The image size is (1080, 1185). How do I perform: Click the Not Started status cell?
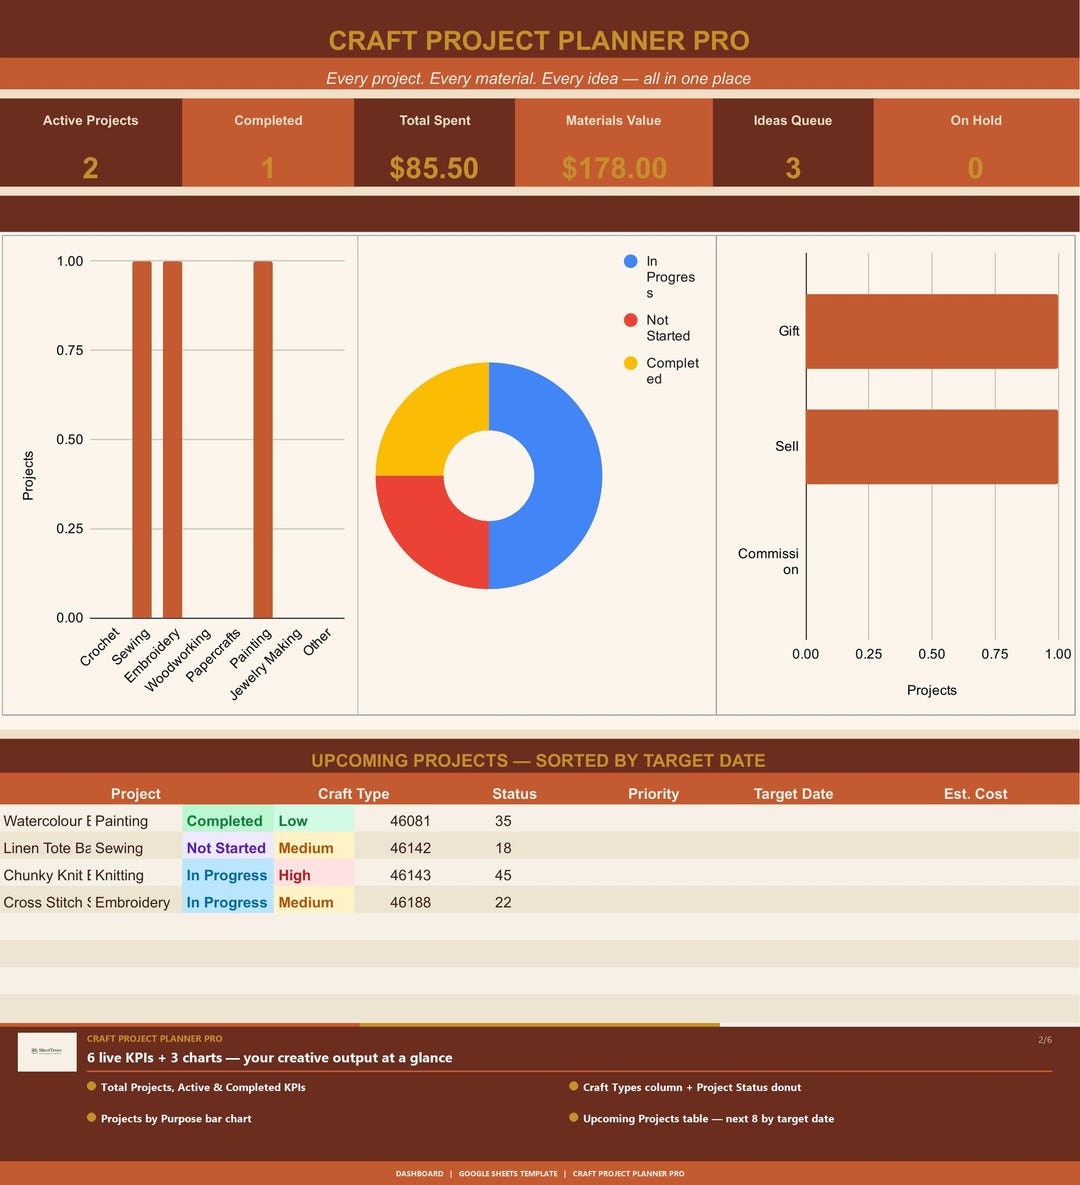tap(227, 848)
